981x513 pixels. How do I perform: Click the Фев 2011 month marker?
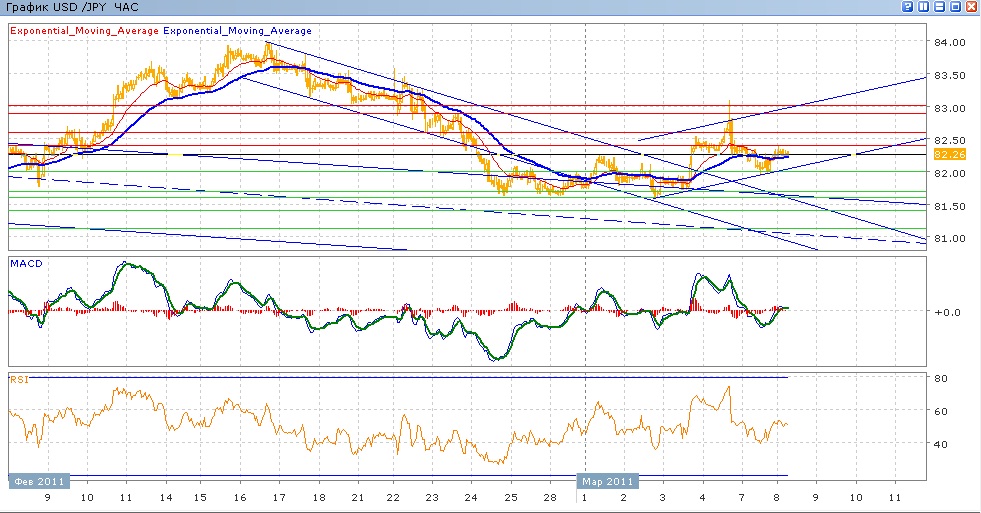[40, 480]
